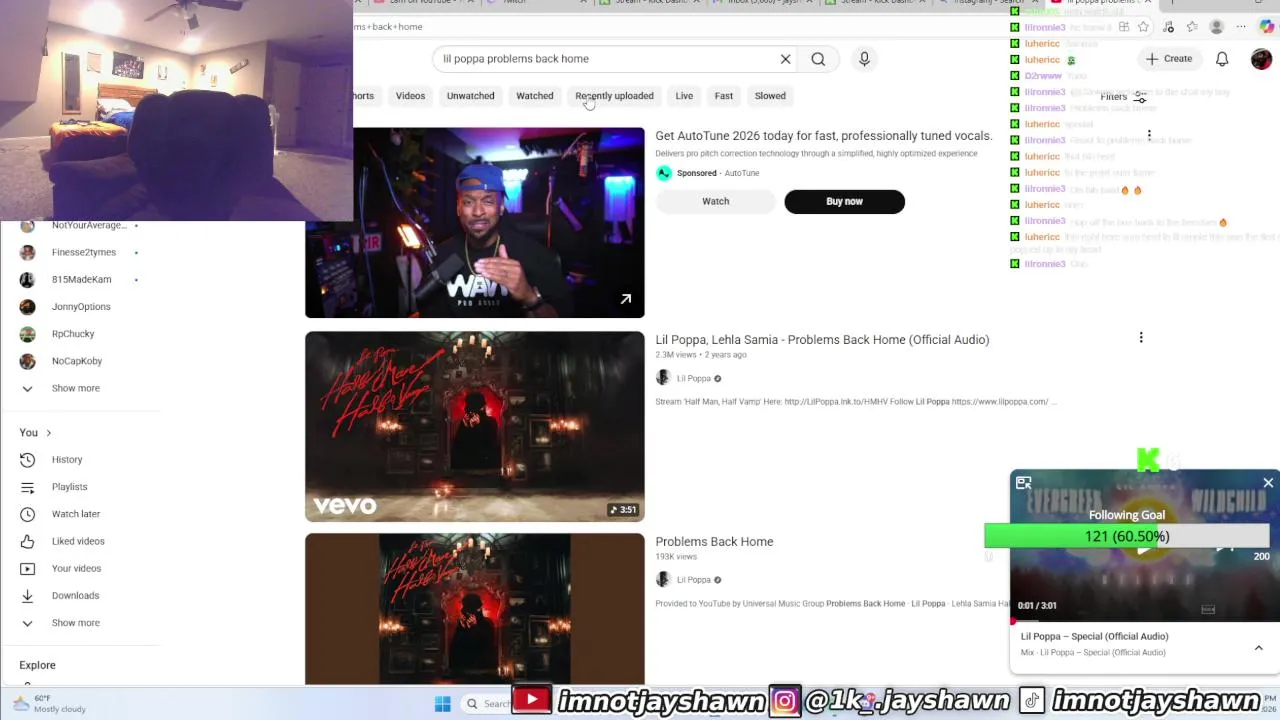
Task: Start voice search with the microphone
Action: pyautogui.click(x=865, y=59)
